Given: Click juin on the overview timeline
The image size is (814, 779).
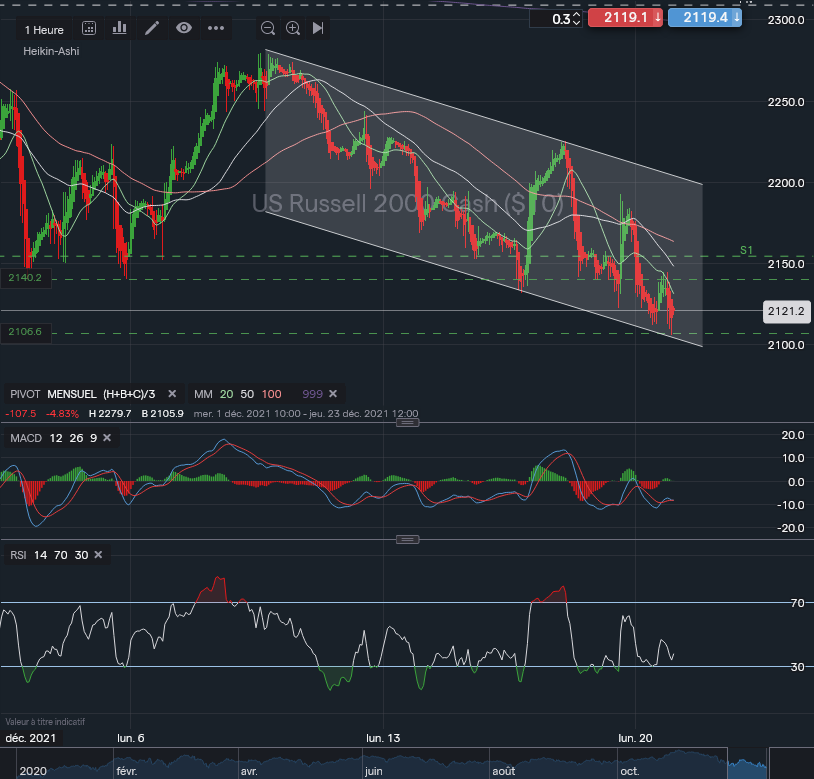Looking at the screenshot, I should pos(374,771).
